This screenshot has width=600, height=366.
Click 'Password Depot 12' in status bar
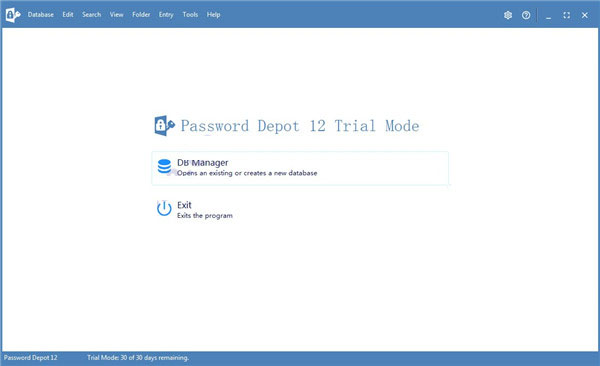point(31,358)
